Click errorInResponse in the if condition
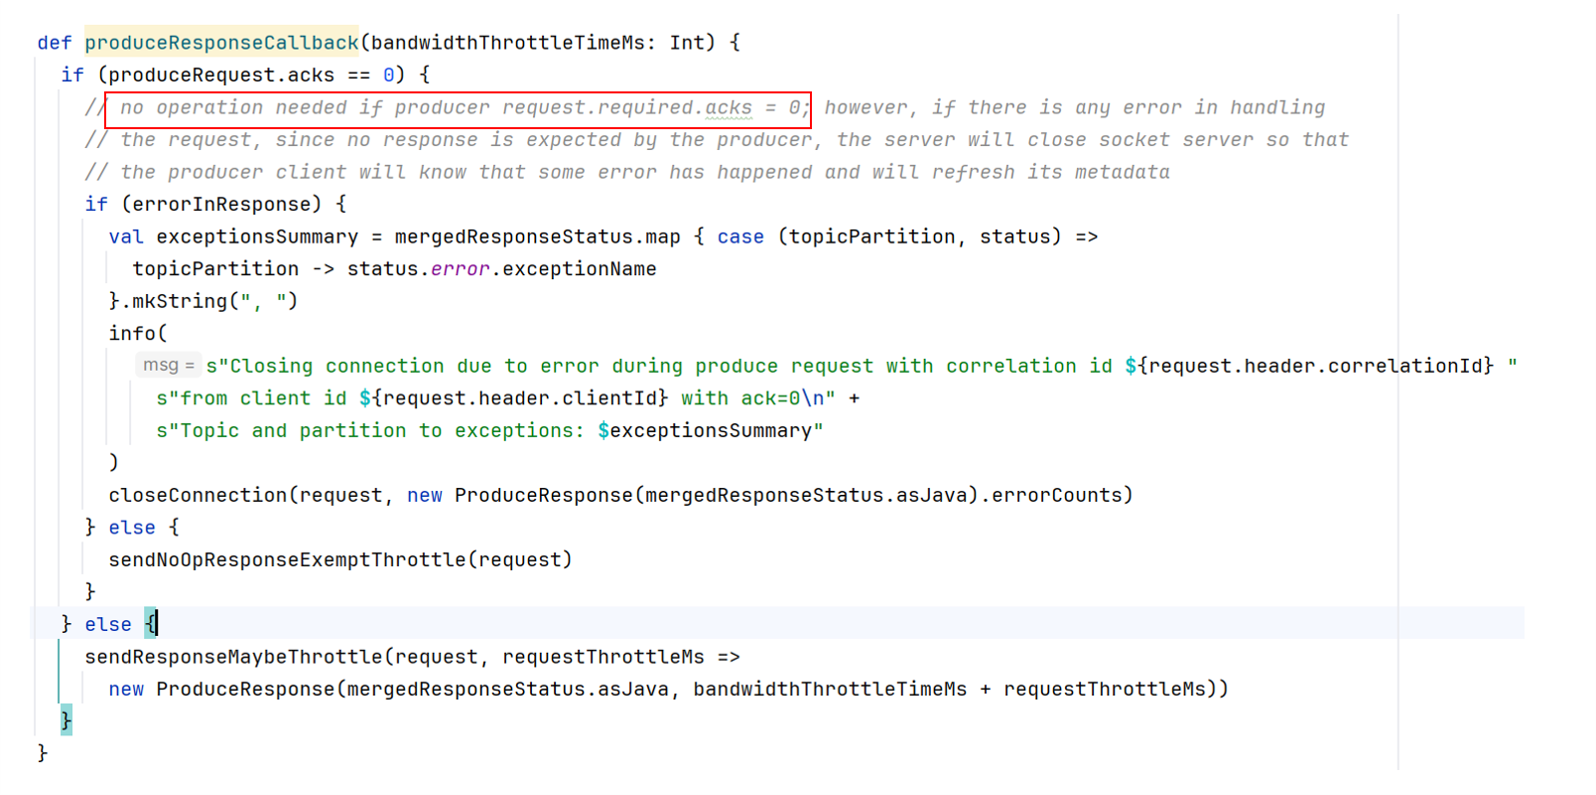The height and width of the screenshot is (795, 1596). point(221,204)
